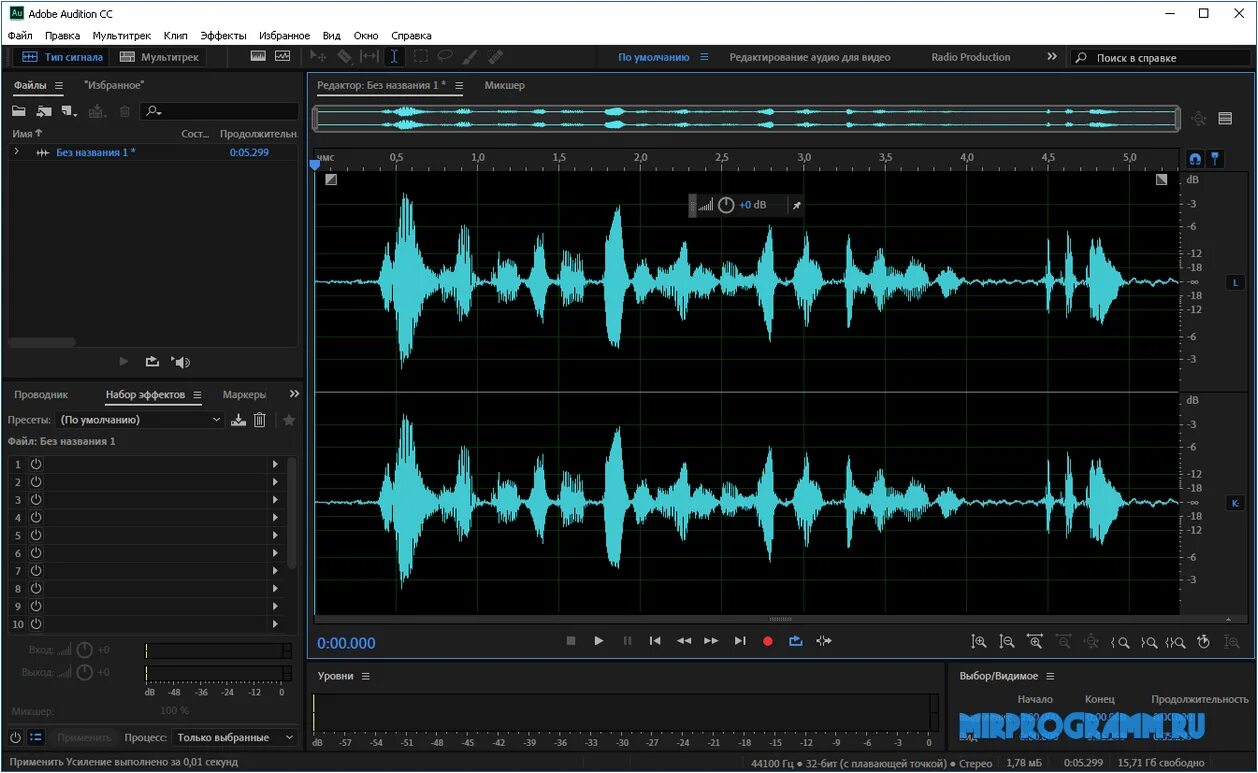Click the Play button in transport controls
1258x773 pixels.
pos(598,641)
